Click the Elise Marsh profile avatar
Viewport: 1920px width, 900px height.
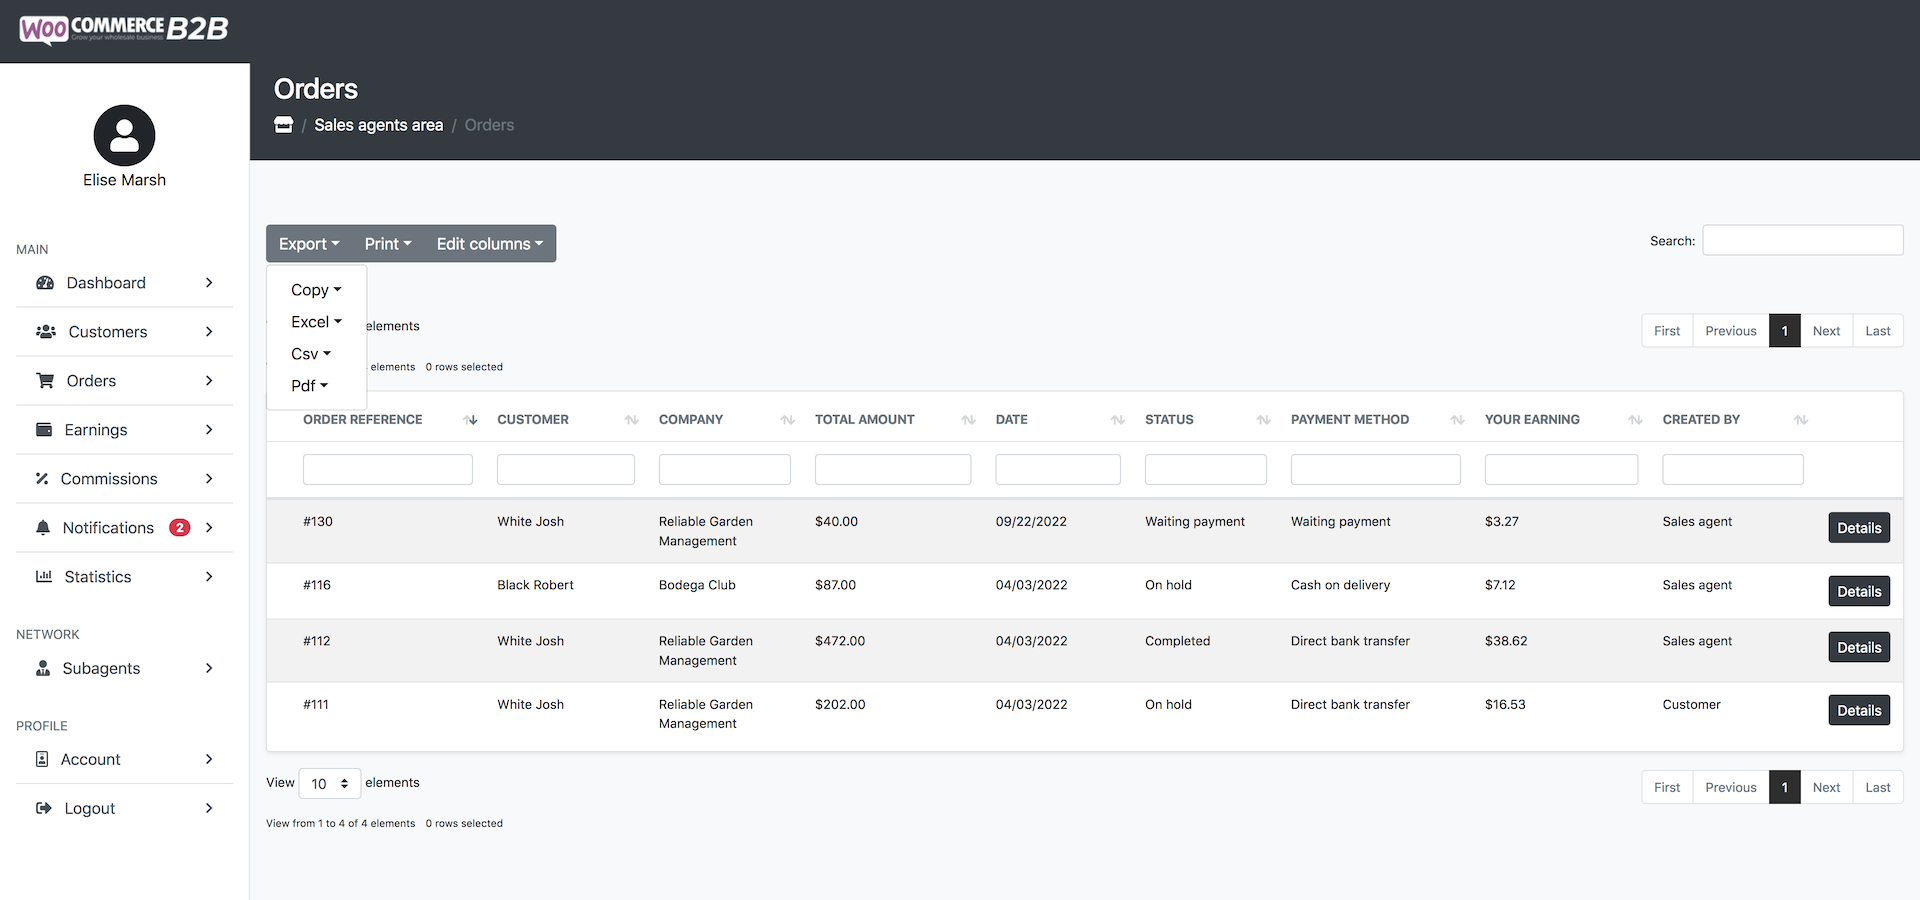124,135
